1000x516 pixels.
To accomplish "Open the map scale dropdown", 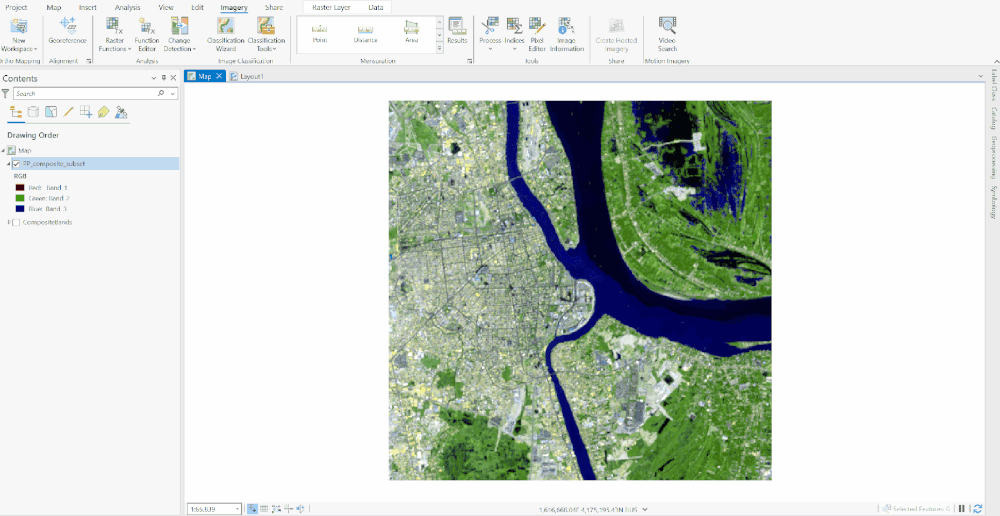I will [238, 509].
